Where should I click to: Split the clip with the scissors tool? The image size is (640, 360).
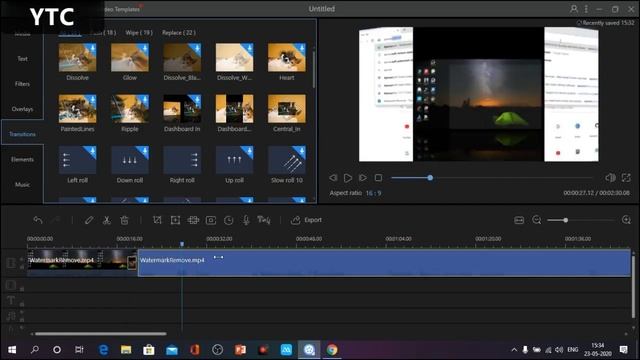[107, 220]
